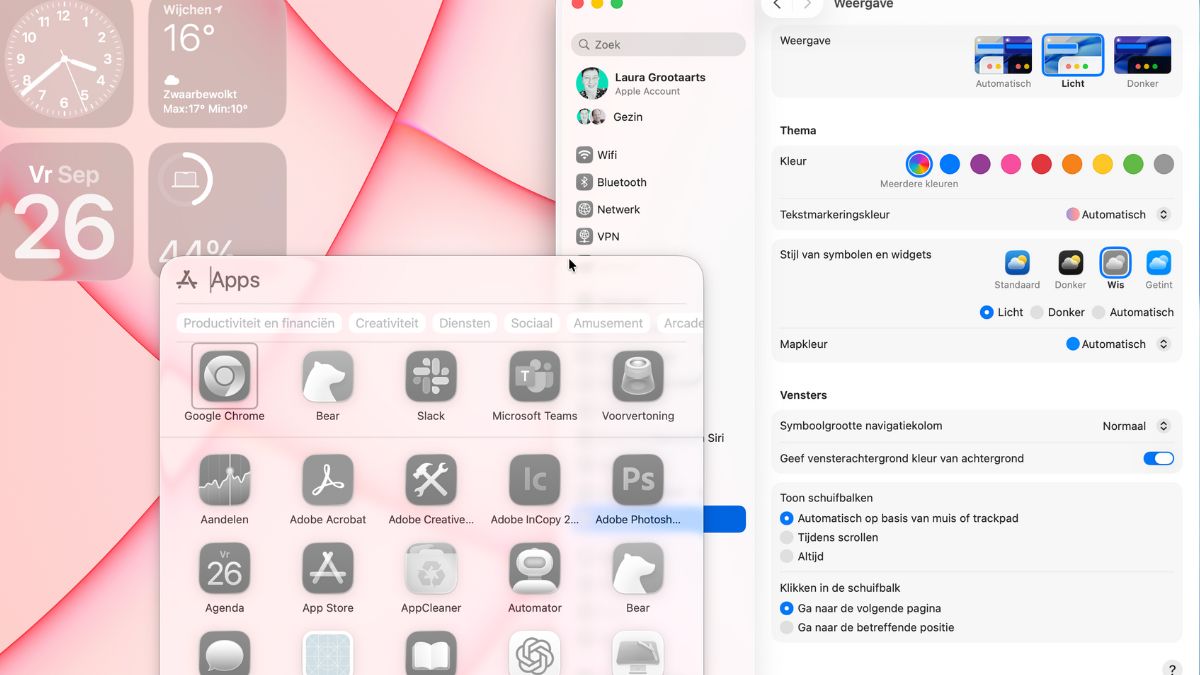This screenshot has width=1200, height=675.
Task: Open Adobe Acrobat app icon
Action: coord(328,481)
